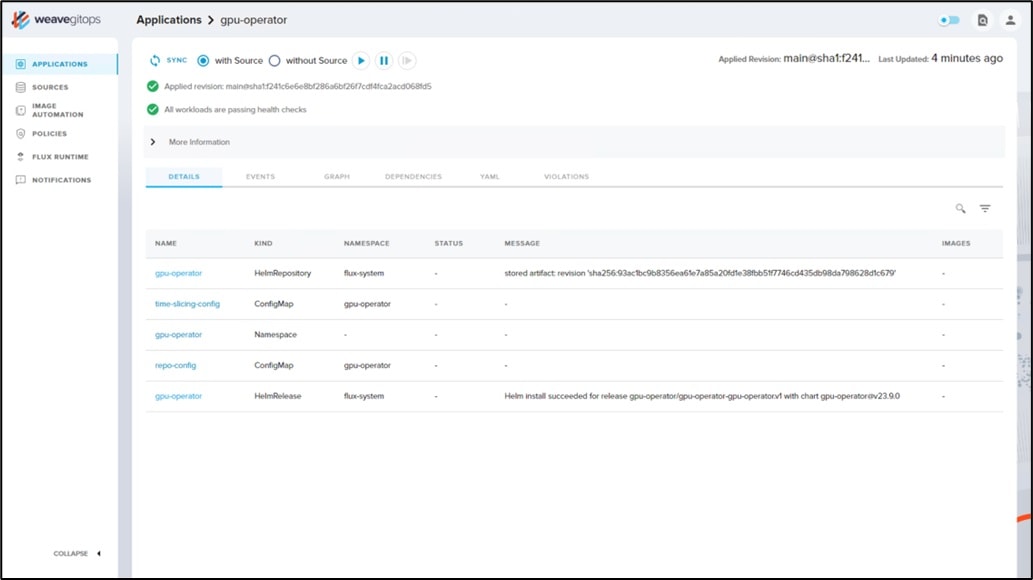The image size is (1033, 580).
Task: Open Image Automation in the sidebar
Action: pos(57,110)
